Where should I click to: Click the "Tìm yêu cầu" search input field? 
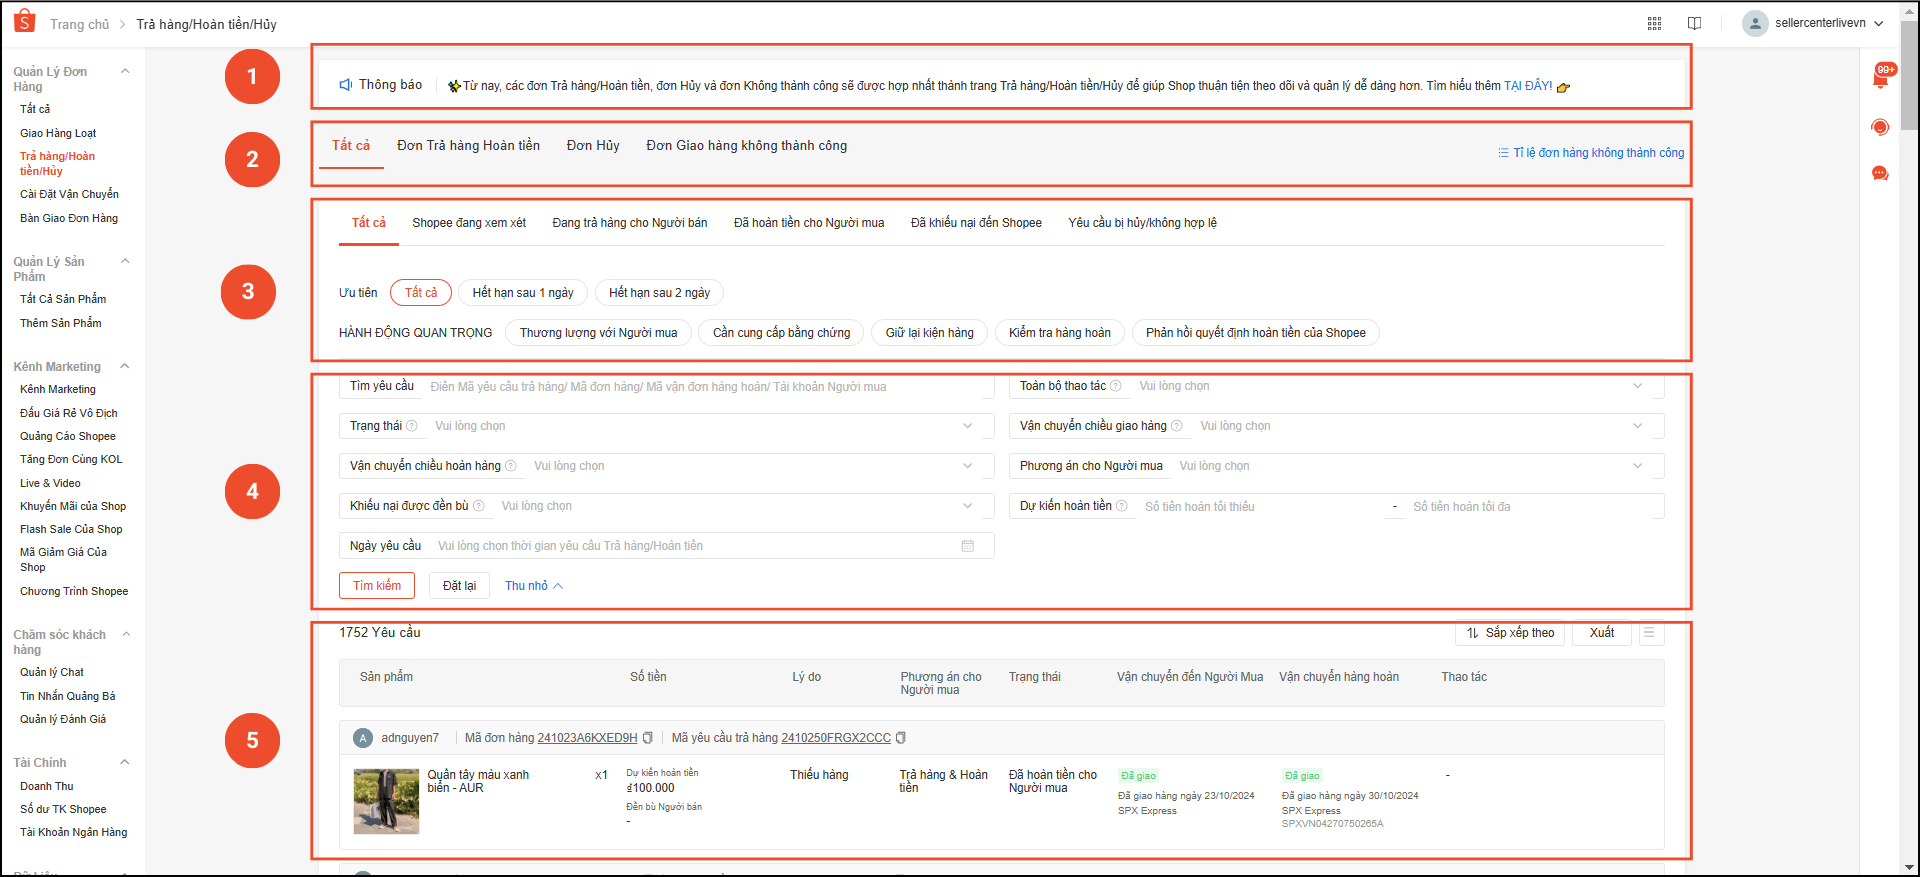click(x=700, y=387)
